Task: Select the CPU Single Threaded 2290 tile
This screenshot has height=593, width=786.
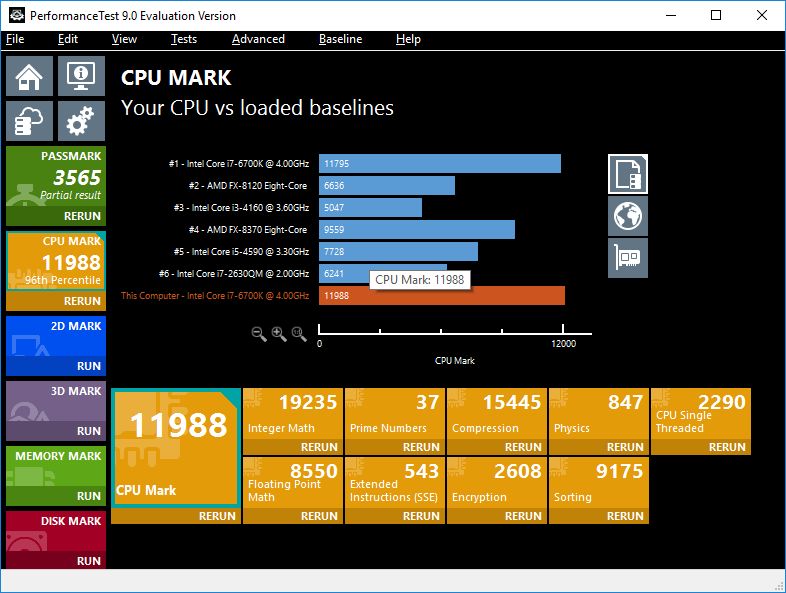Action: (701, 414)
